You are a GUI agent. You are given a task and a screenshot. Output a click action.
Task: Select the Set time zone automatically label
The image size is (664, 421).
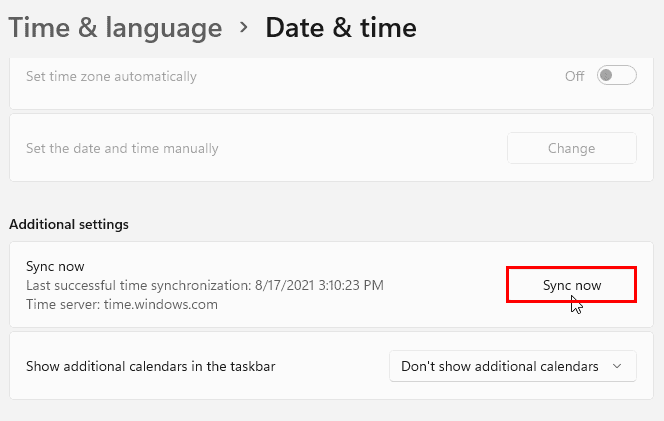111,76
